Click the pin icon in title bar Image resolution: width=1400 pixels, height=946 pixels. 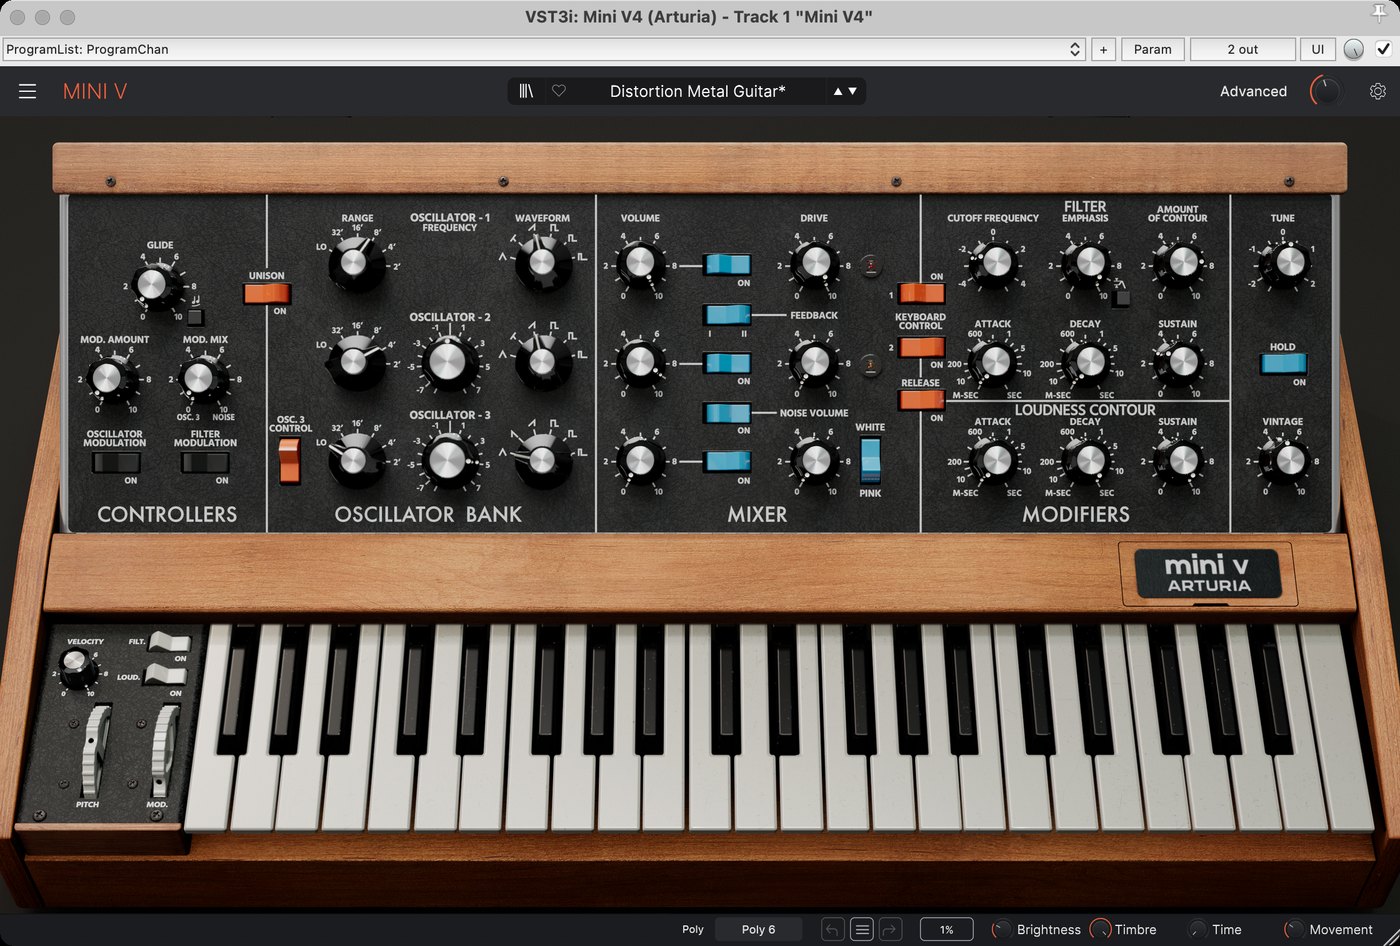tap(1379, 12)
